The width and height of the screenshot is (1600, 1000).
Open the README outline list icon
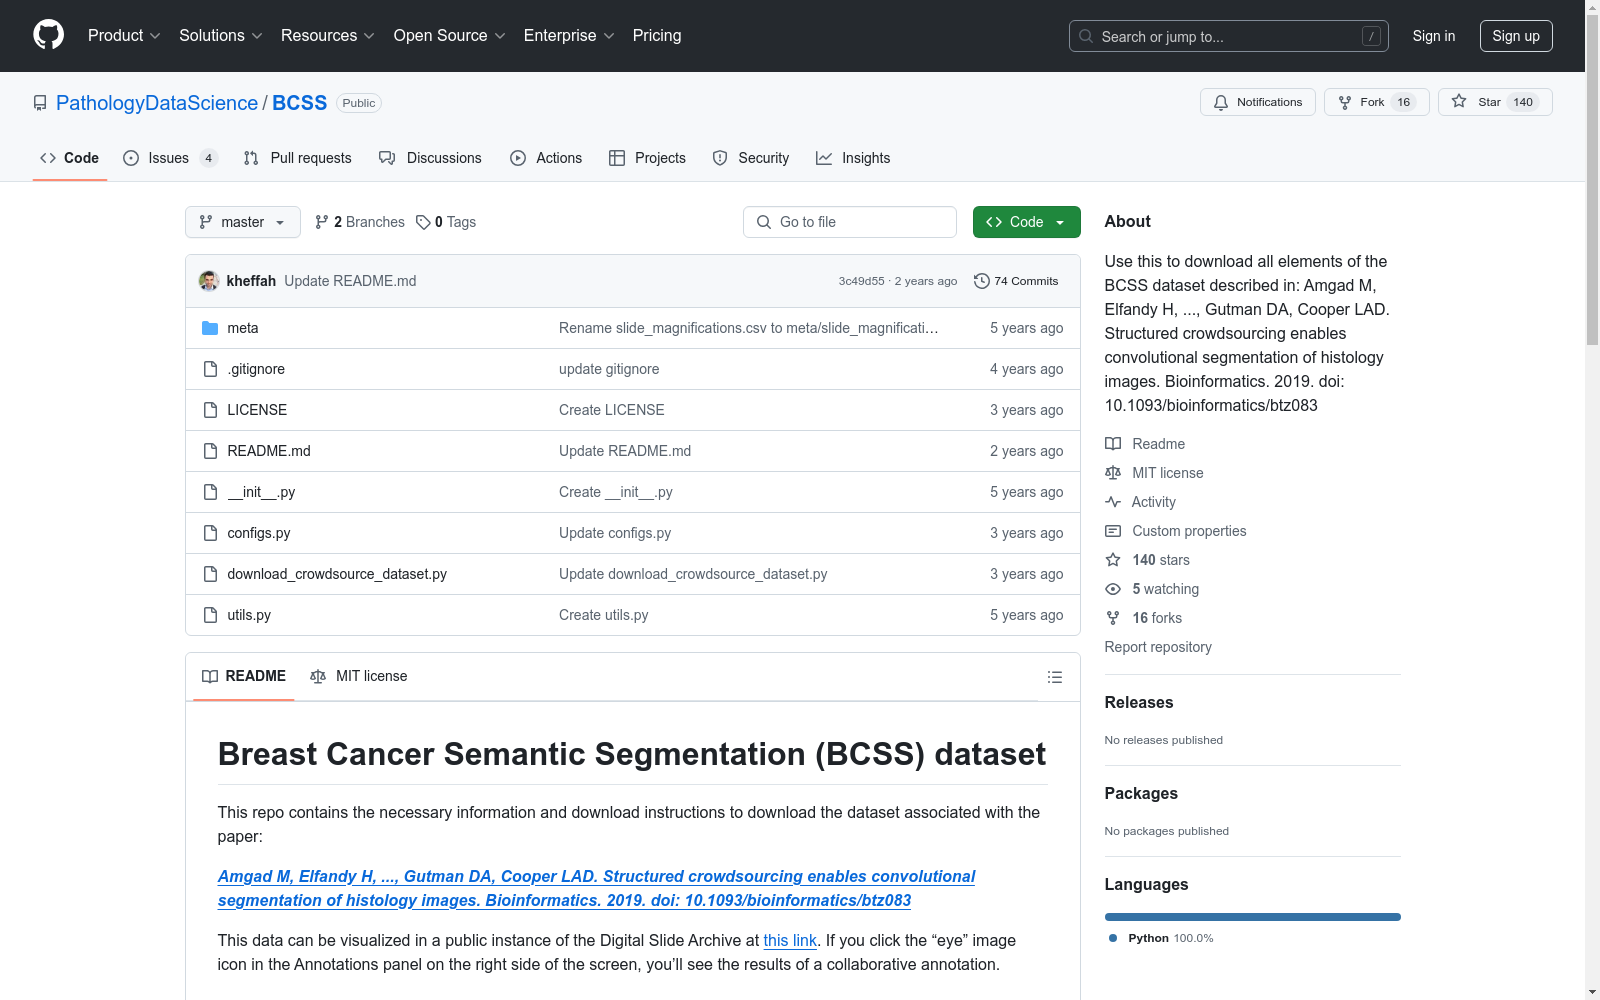[x=1054, y=677]
